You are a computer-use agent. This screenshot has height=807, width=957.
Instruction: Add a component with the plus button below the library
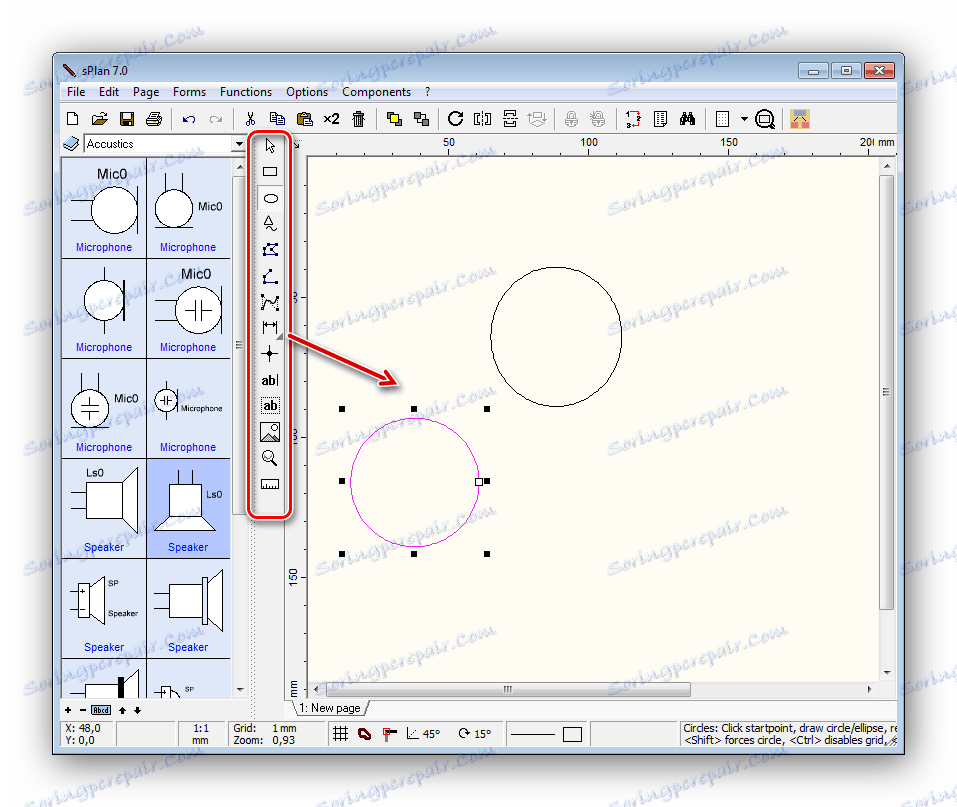click(68, 710)
